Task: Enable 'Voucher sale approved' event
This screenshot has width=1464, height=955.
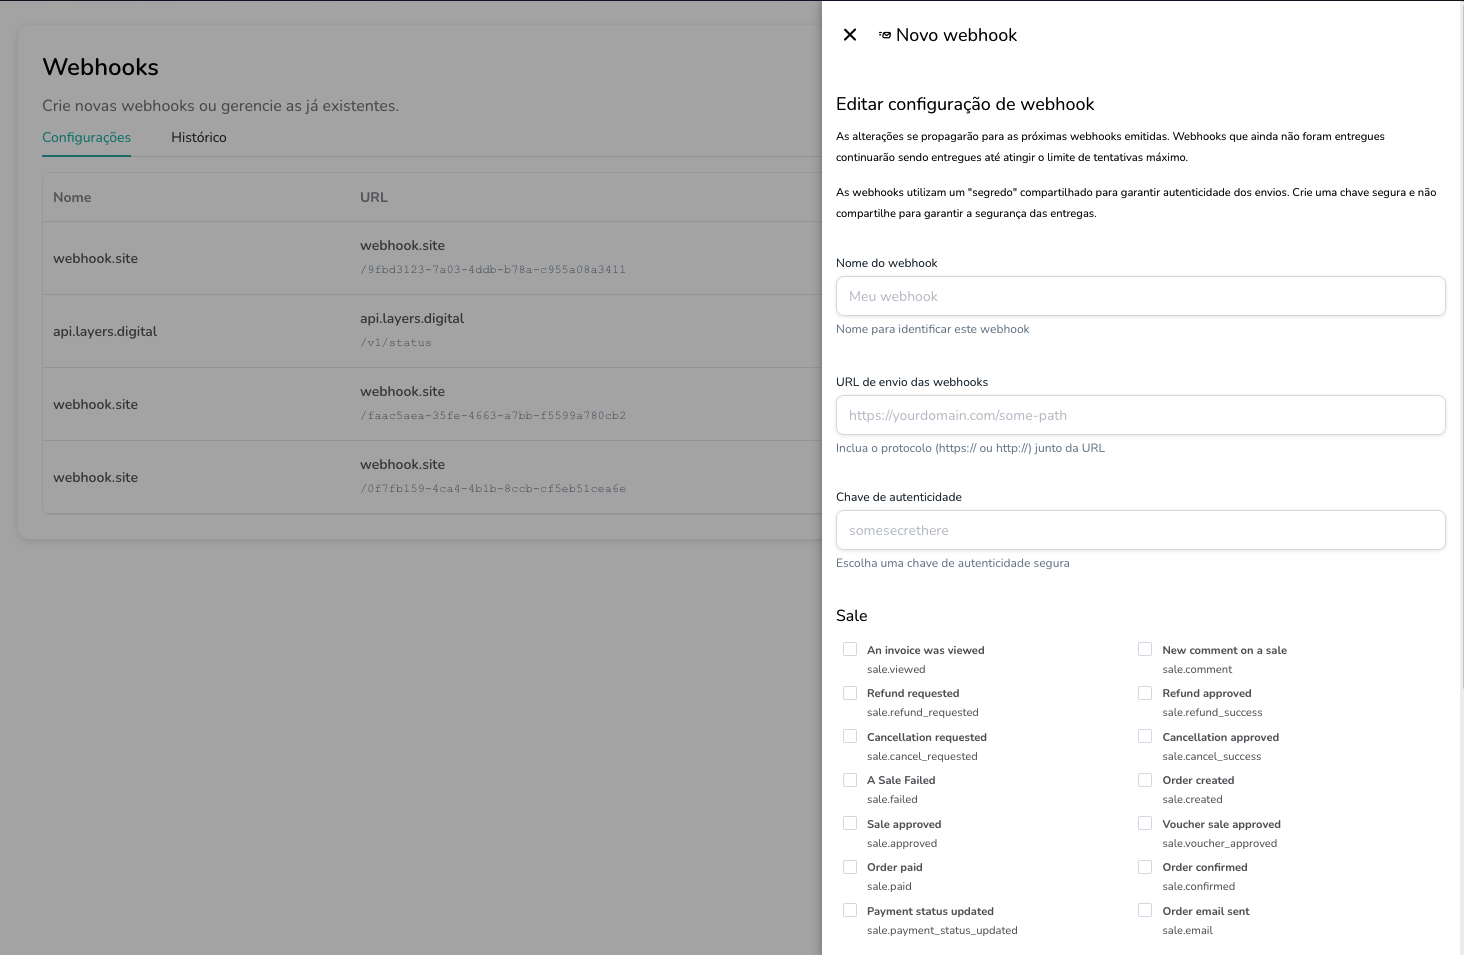Action: click(1144, 823)
